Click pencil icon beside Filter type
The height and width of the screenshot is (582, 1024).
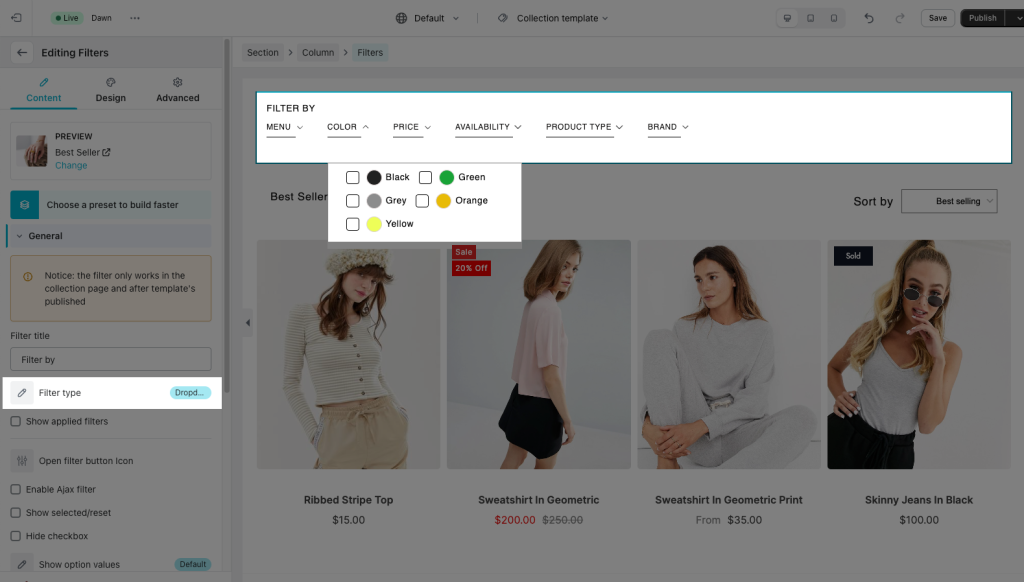(22, 393)
